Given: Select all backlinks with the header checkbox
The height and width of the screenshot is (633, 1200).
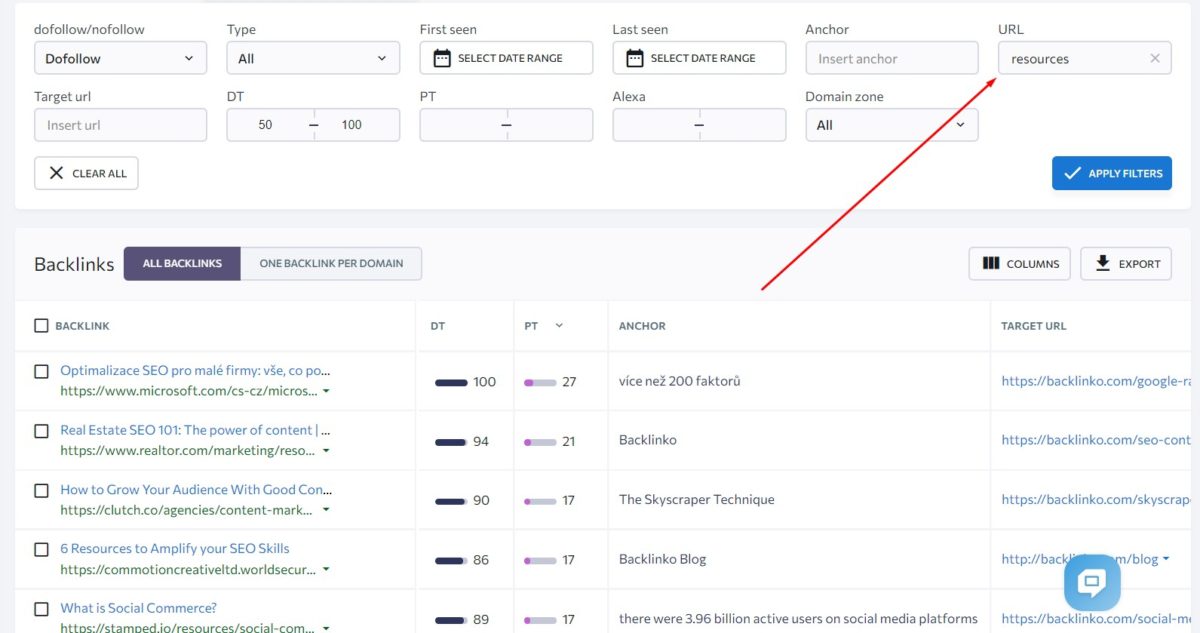Looking at the screenshot, I should tap(41, 325).
